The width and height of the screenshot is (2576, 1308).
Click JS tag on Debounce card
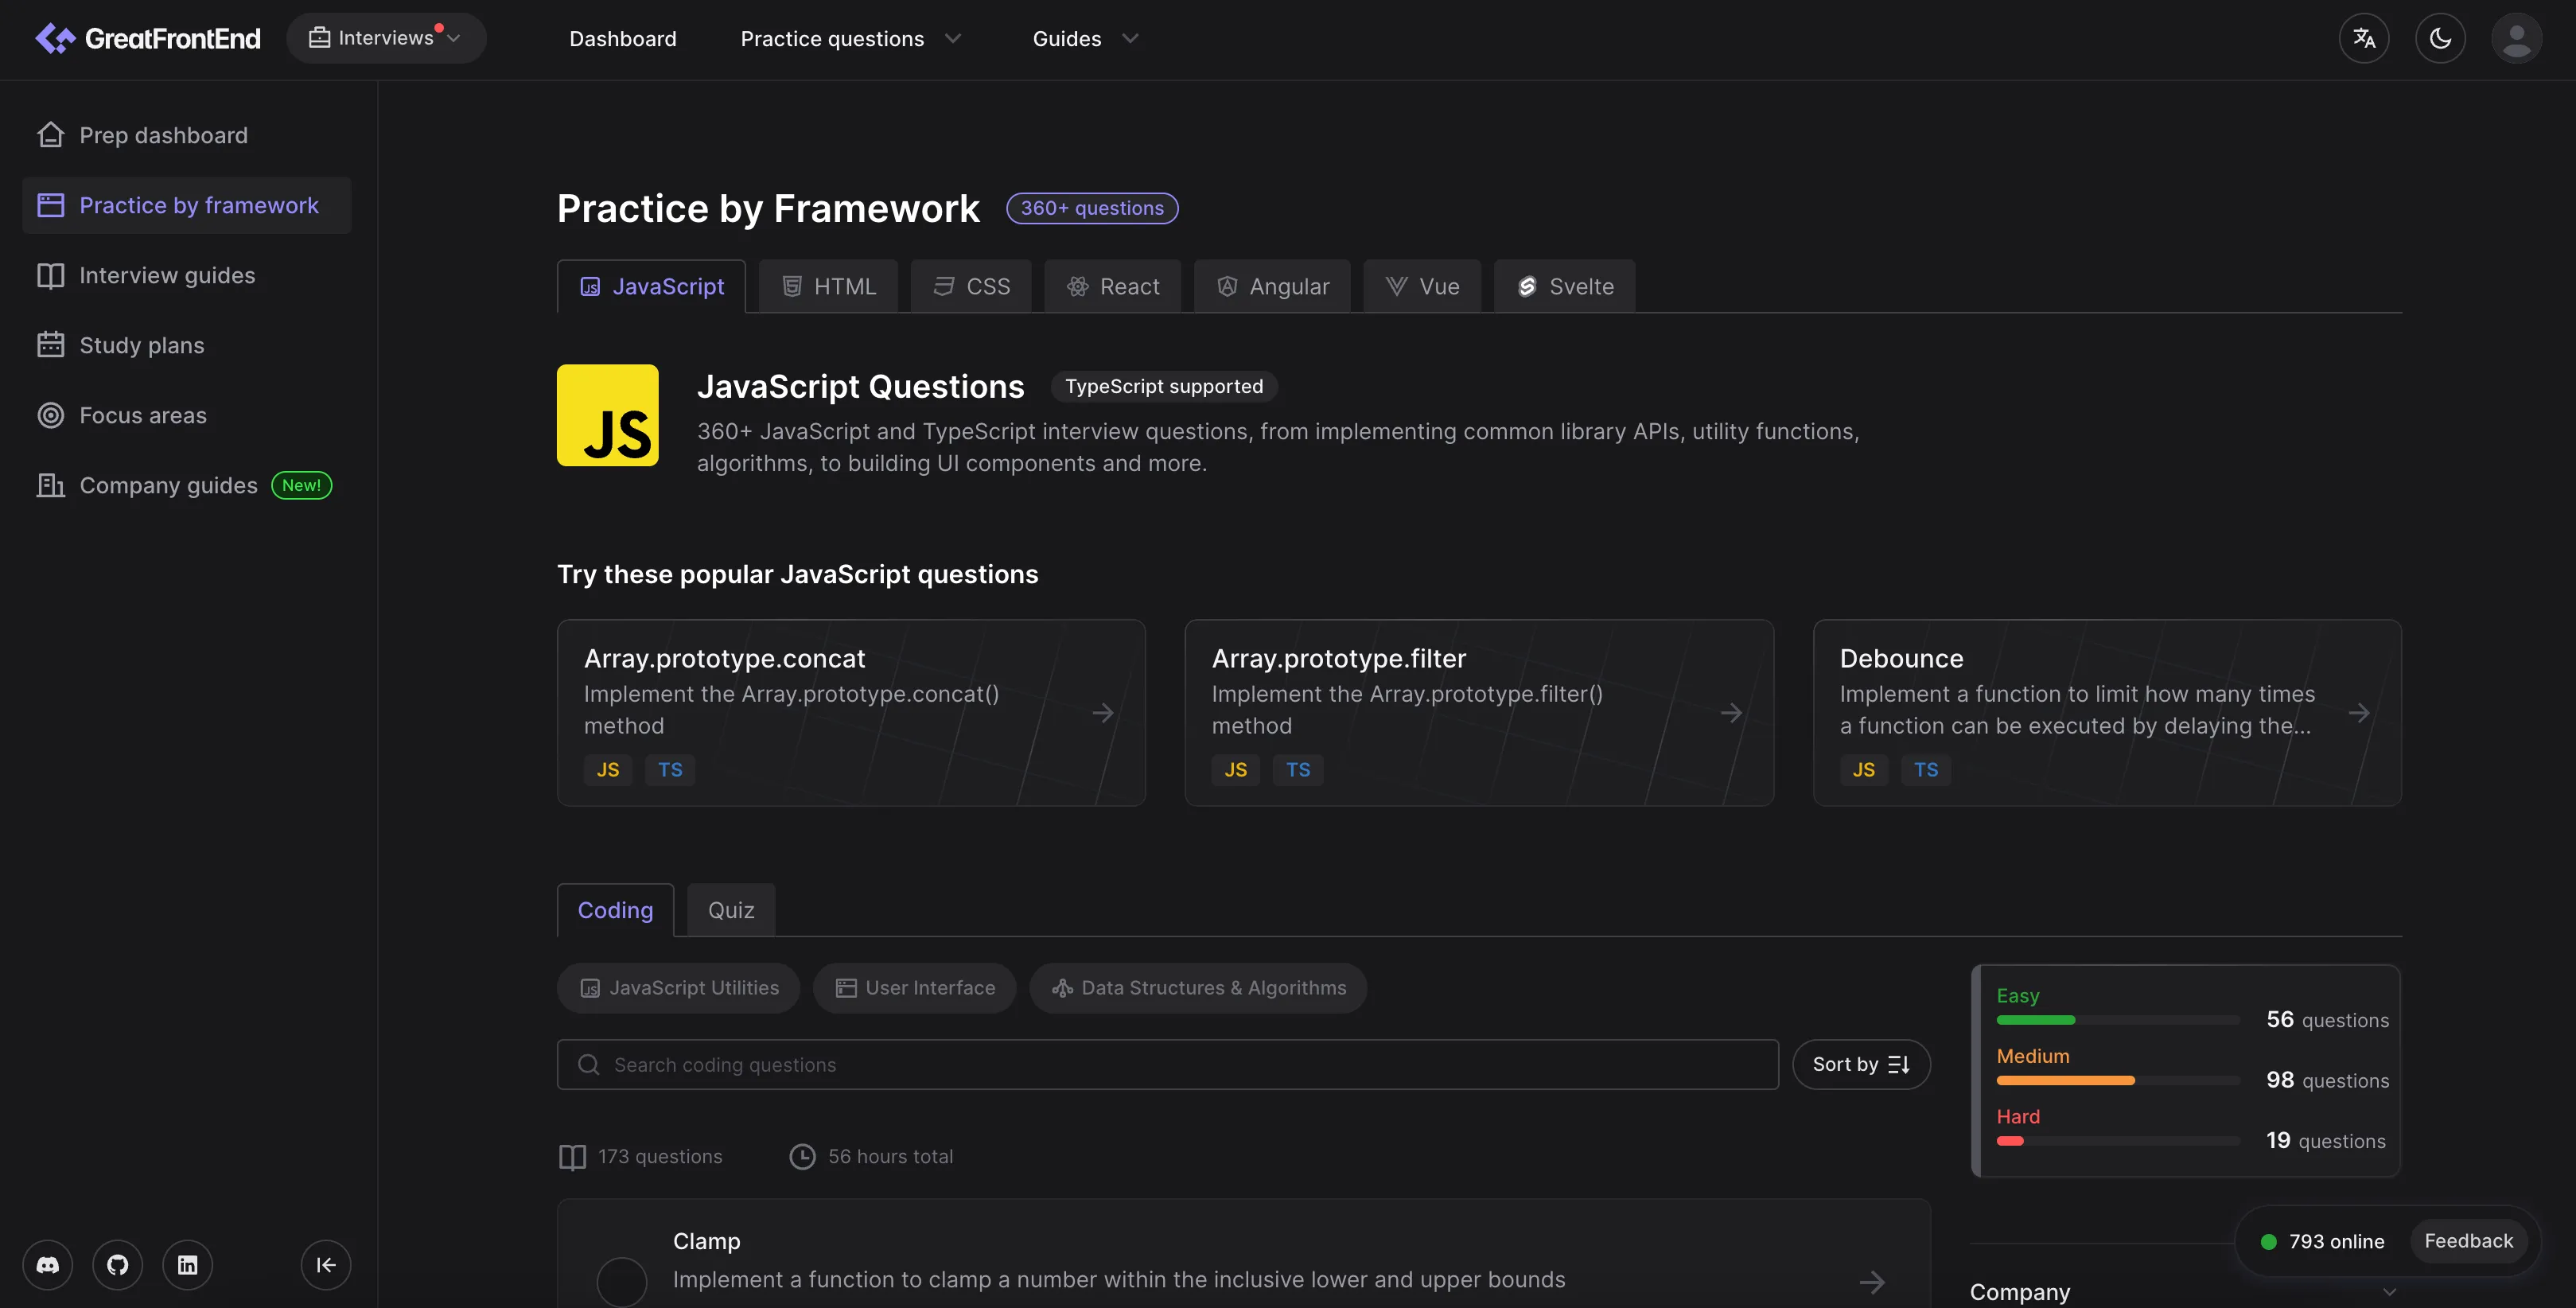[1863, 769]
